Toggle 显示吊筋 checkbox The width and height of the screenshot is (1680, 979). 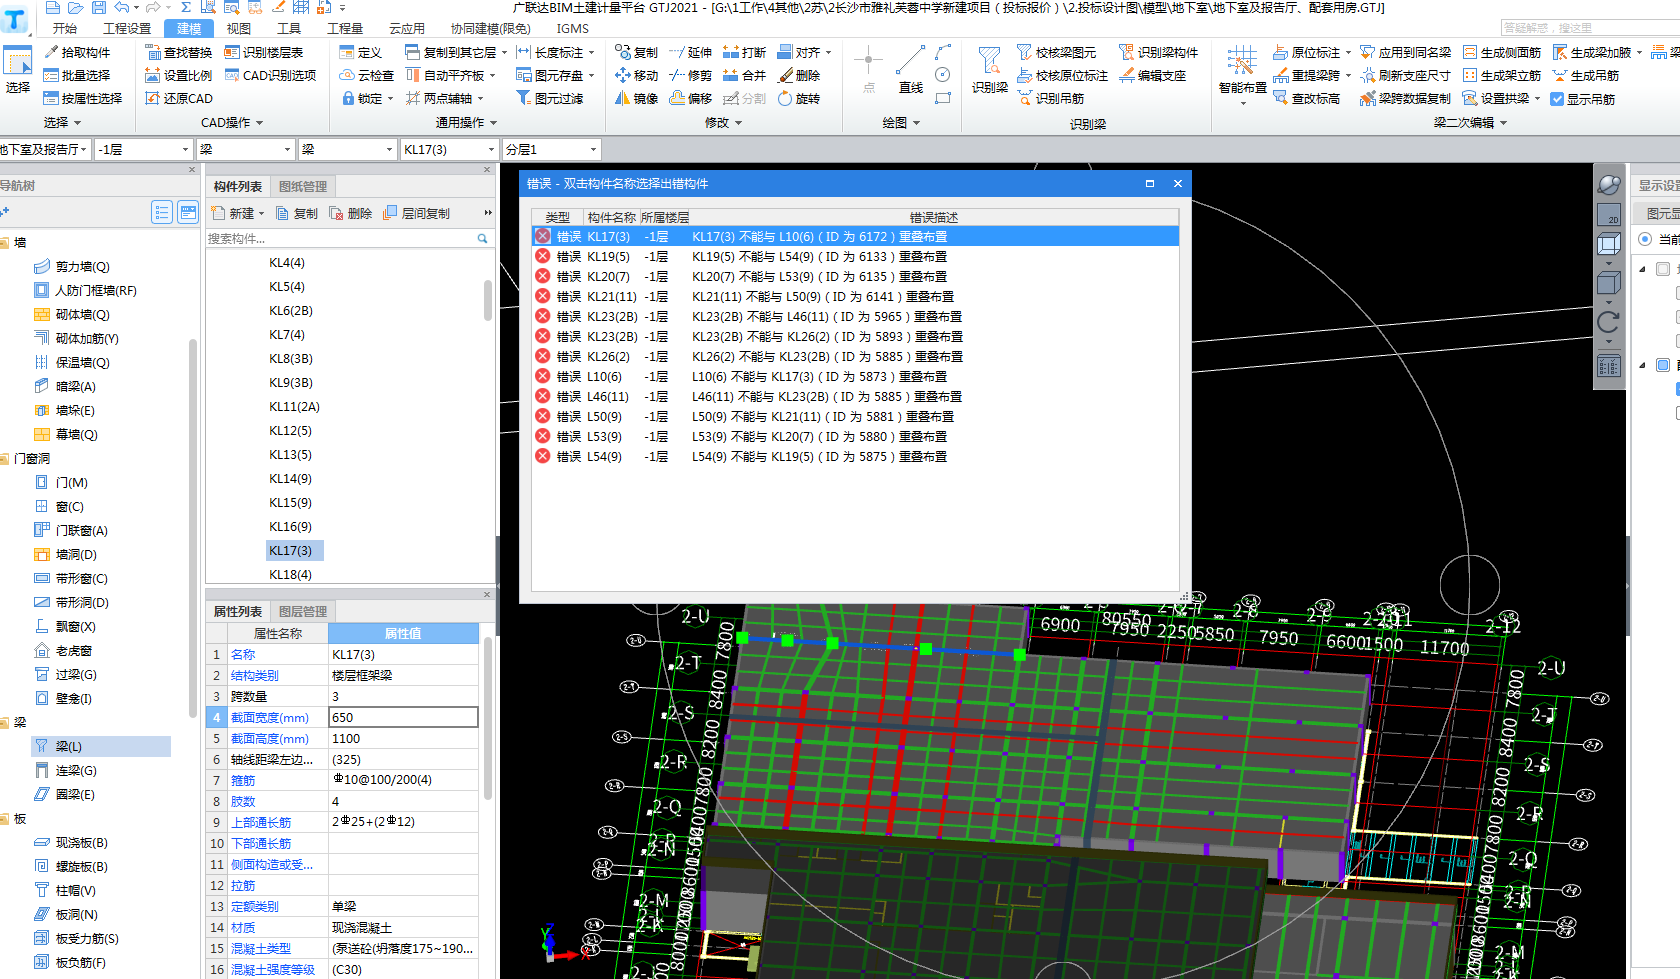pyautogui.click(x=1556, y=99)
